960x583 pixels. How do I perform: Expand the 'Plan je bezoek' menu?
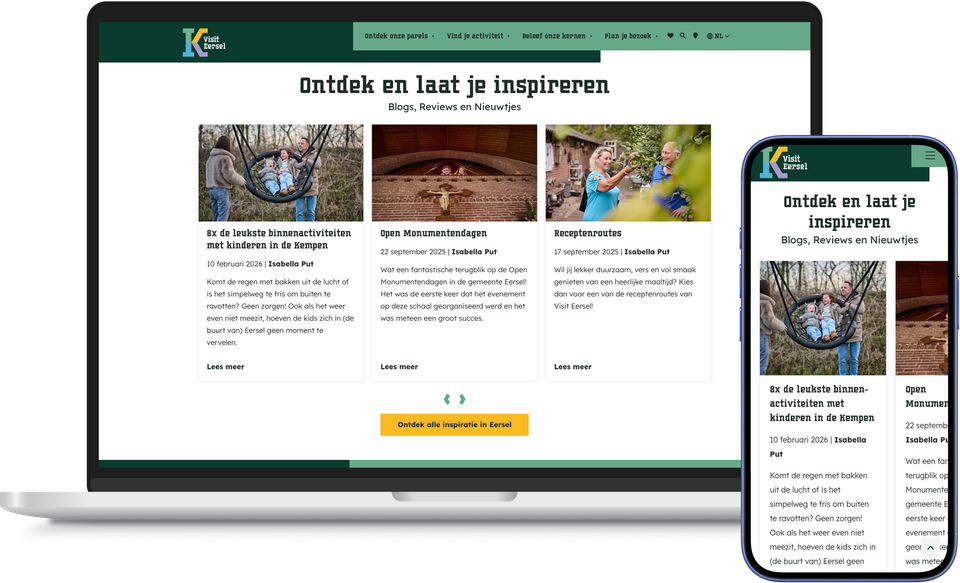pos(631,36)
